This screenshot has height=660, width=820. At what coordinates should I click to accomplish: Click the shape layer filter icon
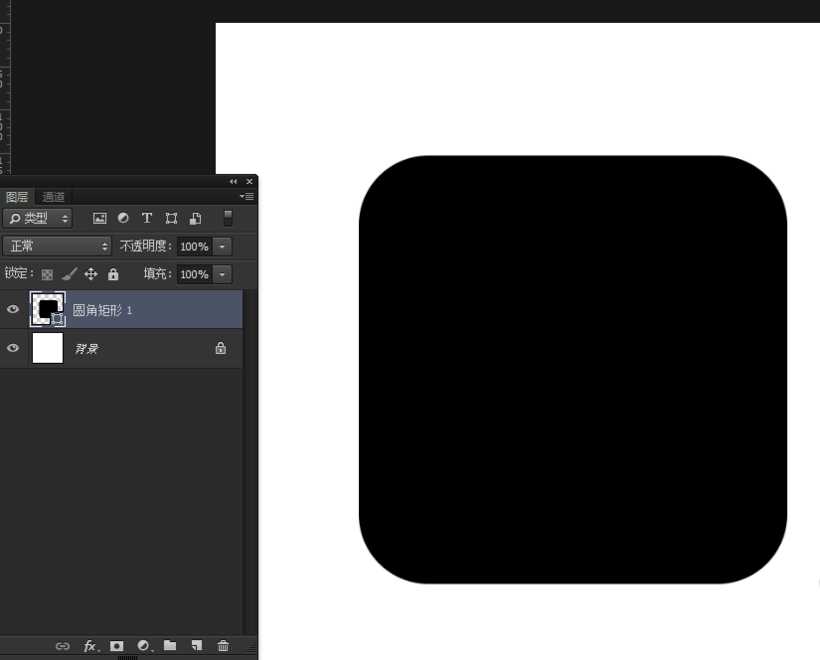(x=171, y=218)
